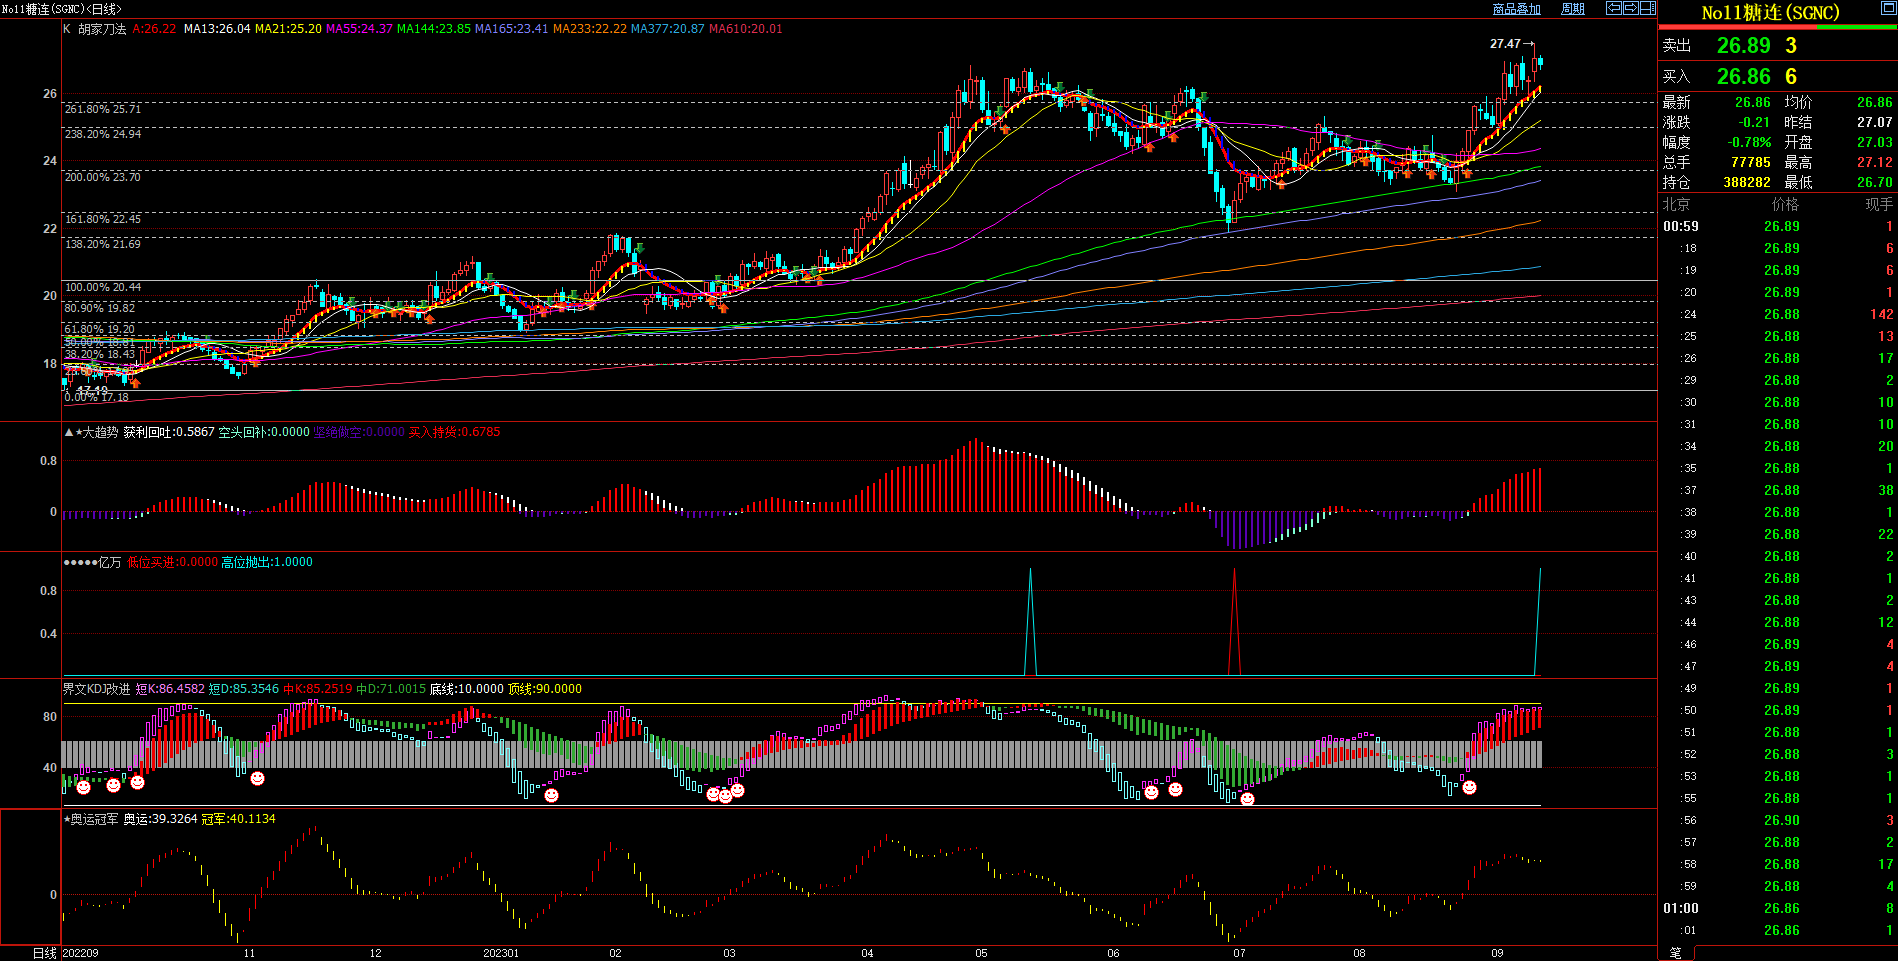Click the right arrow navigation icon
Screen dimensions: 1898x961
(x=1631, y=8)
